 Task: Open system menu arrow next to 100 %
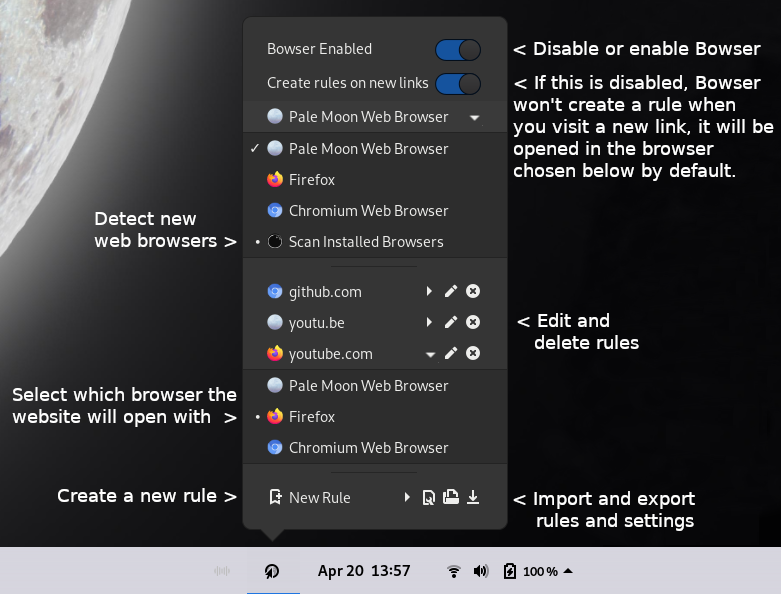568,571
